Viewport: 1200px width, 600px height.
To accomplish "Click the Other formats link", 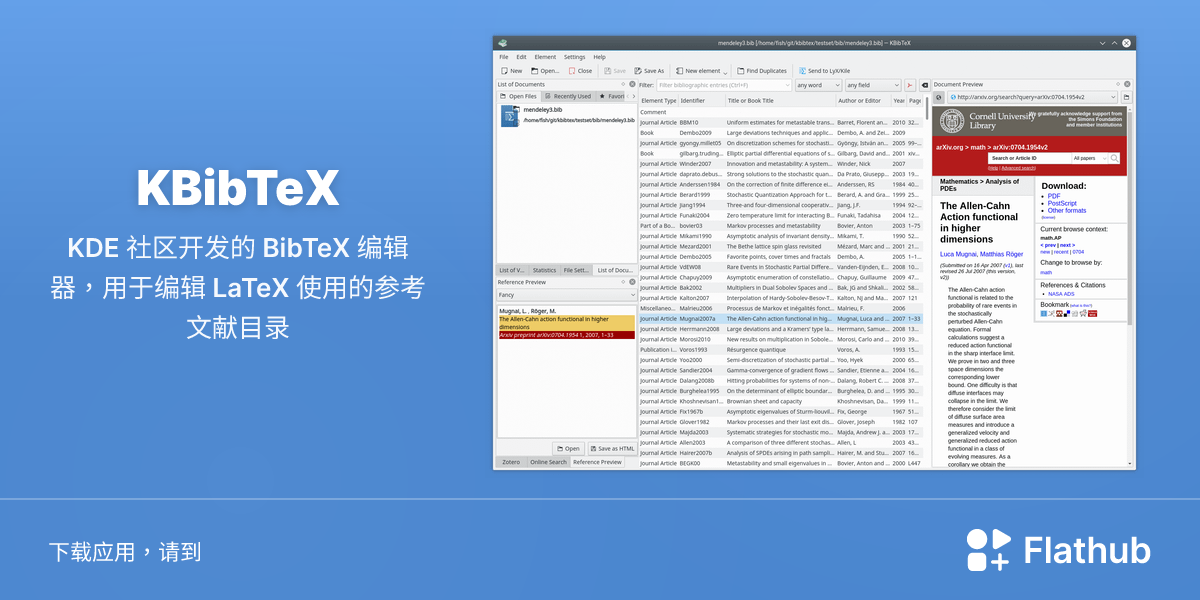I will (1067, 211).
